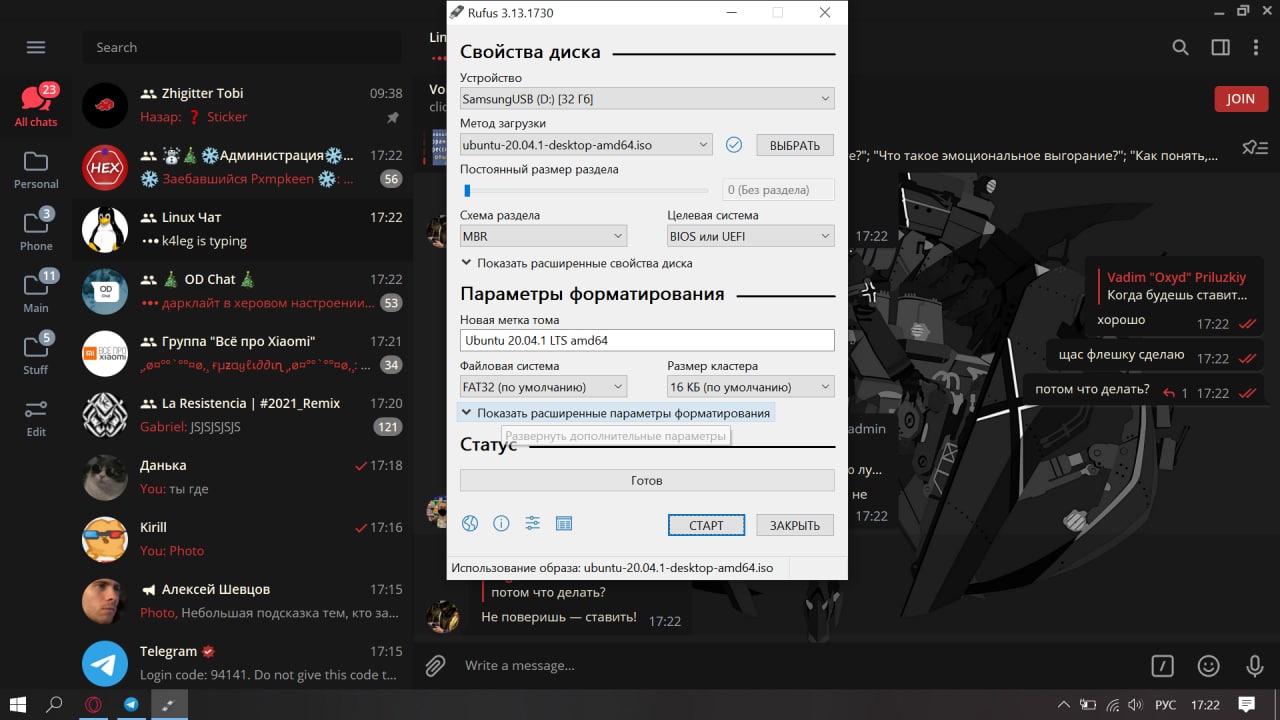
Task: Click reply arrow icon on last message
Action: pyautogui.click(x=1168, y=393)
